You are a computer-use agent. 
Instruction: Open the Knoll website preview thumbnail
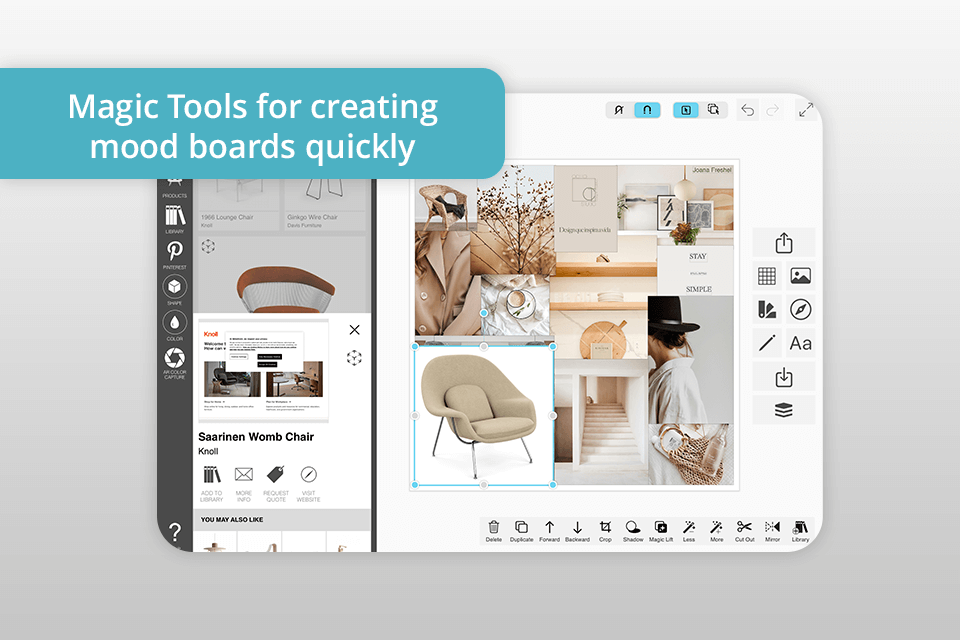pyautogui.click(x=263, y=371)
